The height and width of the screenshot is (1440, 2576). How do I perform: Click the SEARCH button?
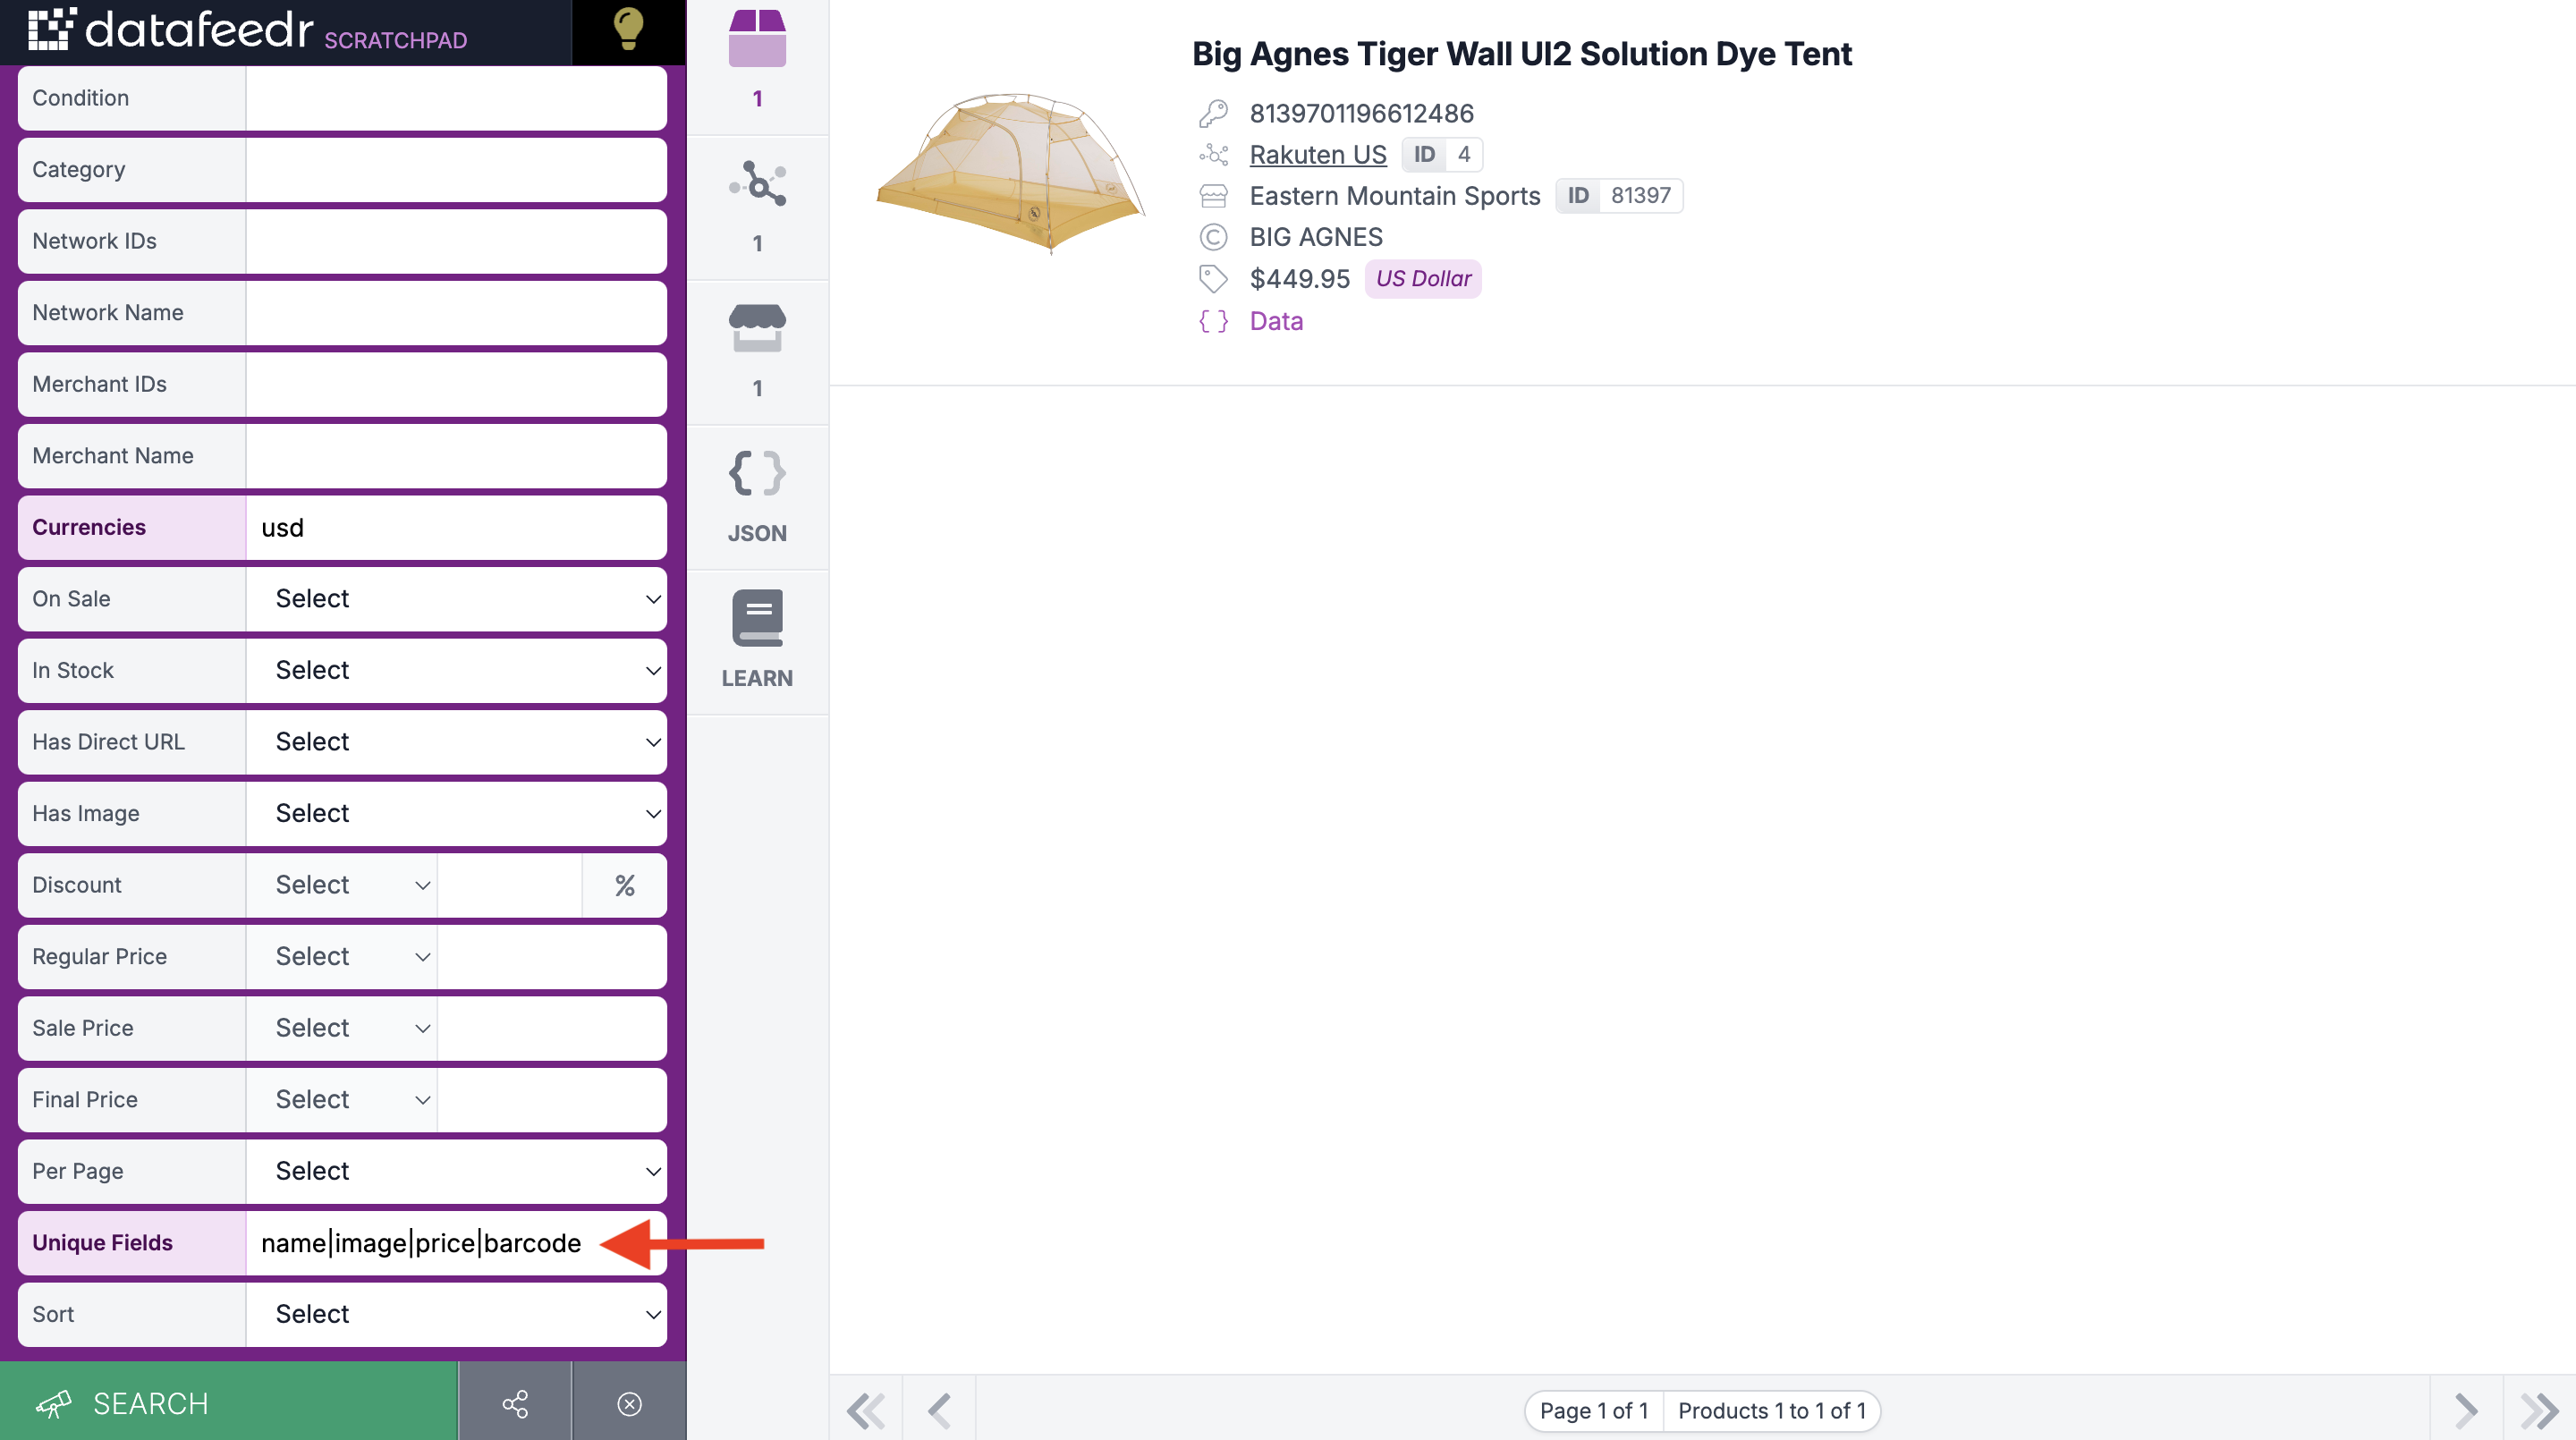click(228, 1403)
